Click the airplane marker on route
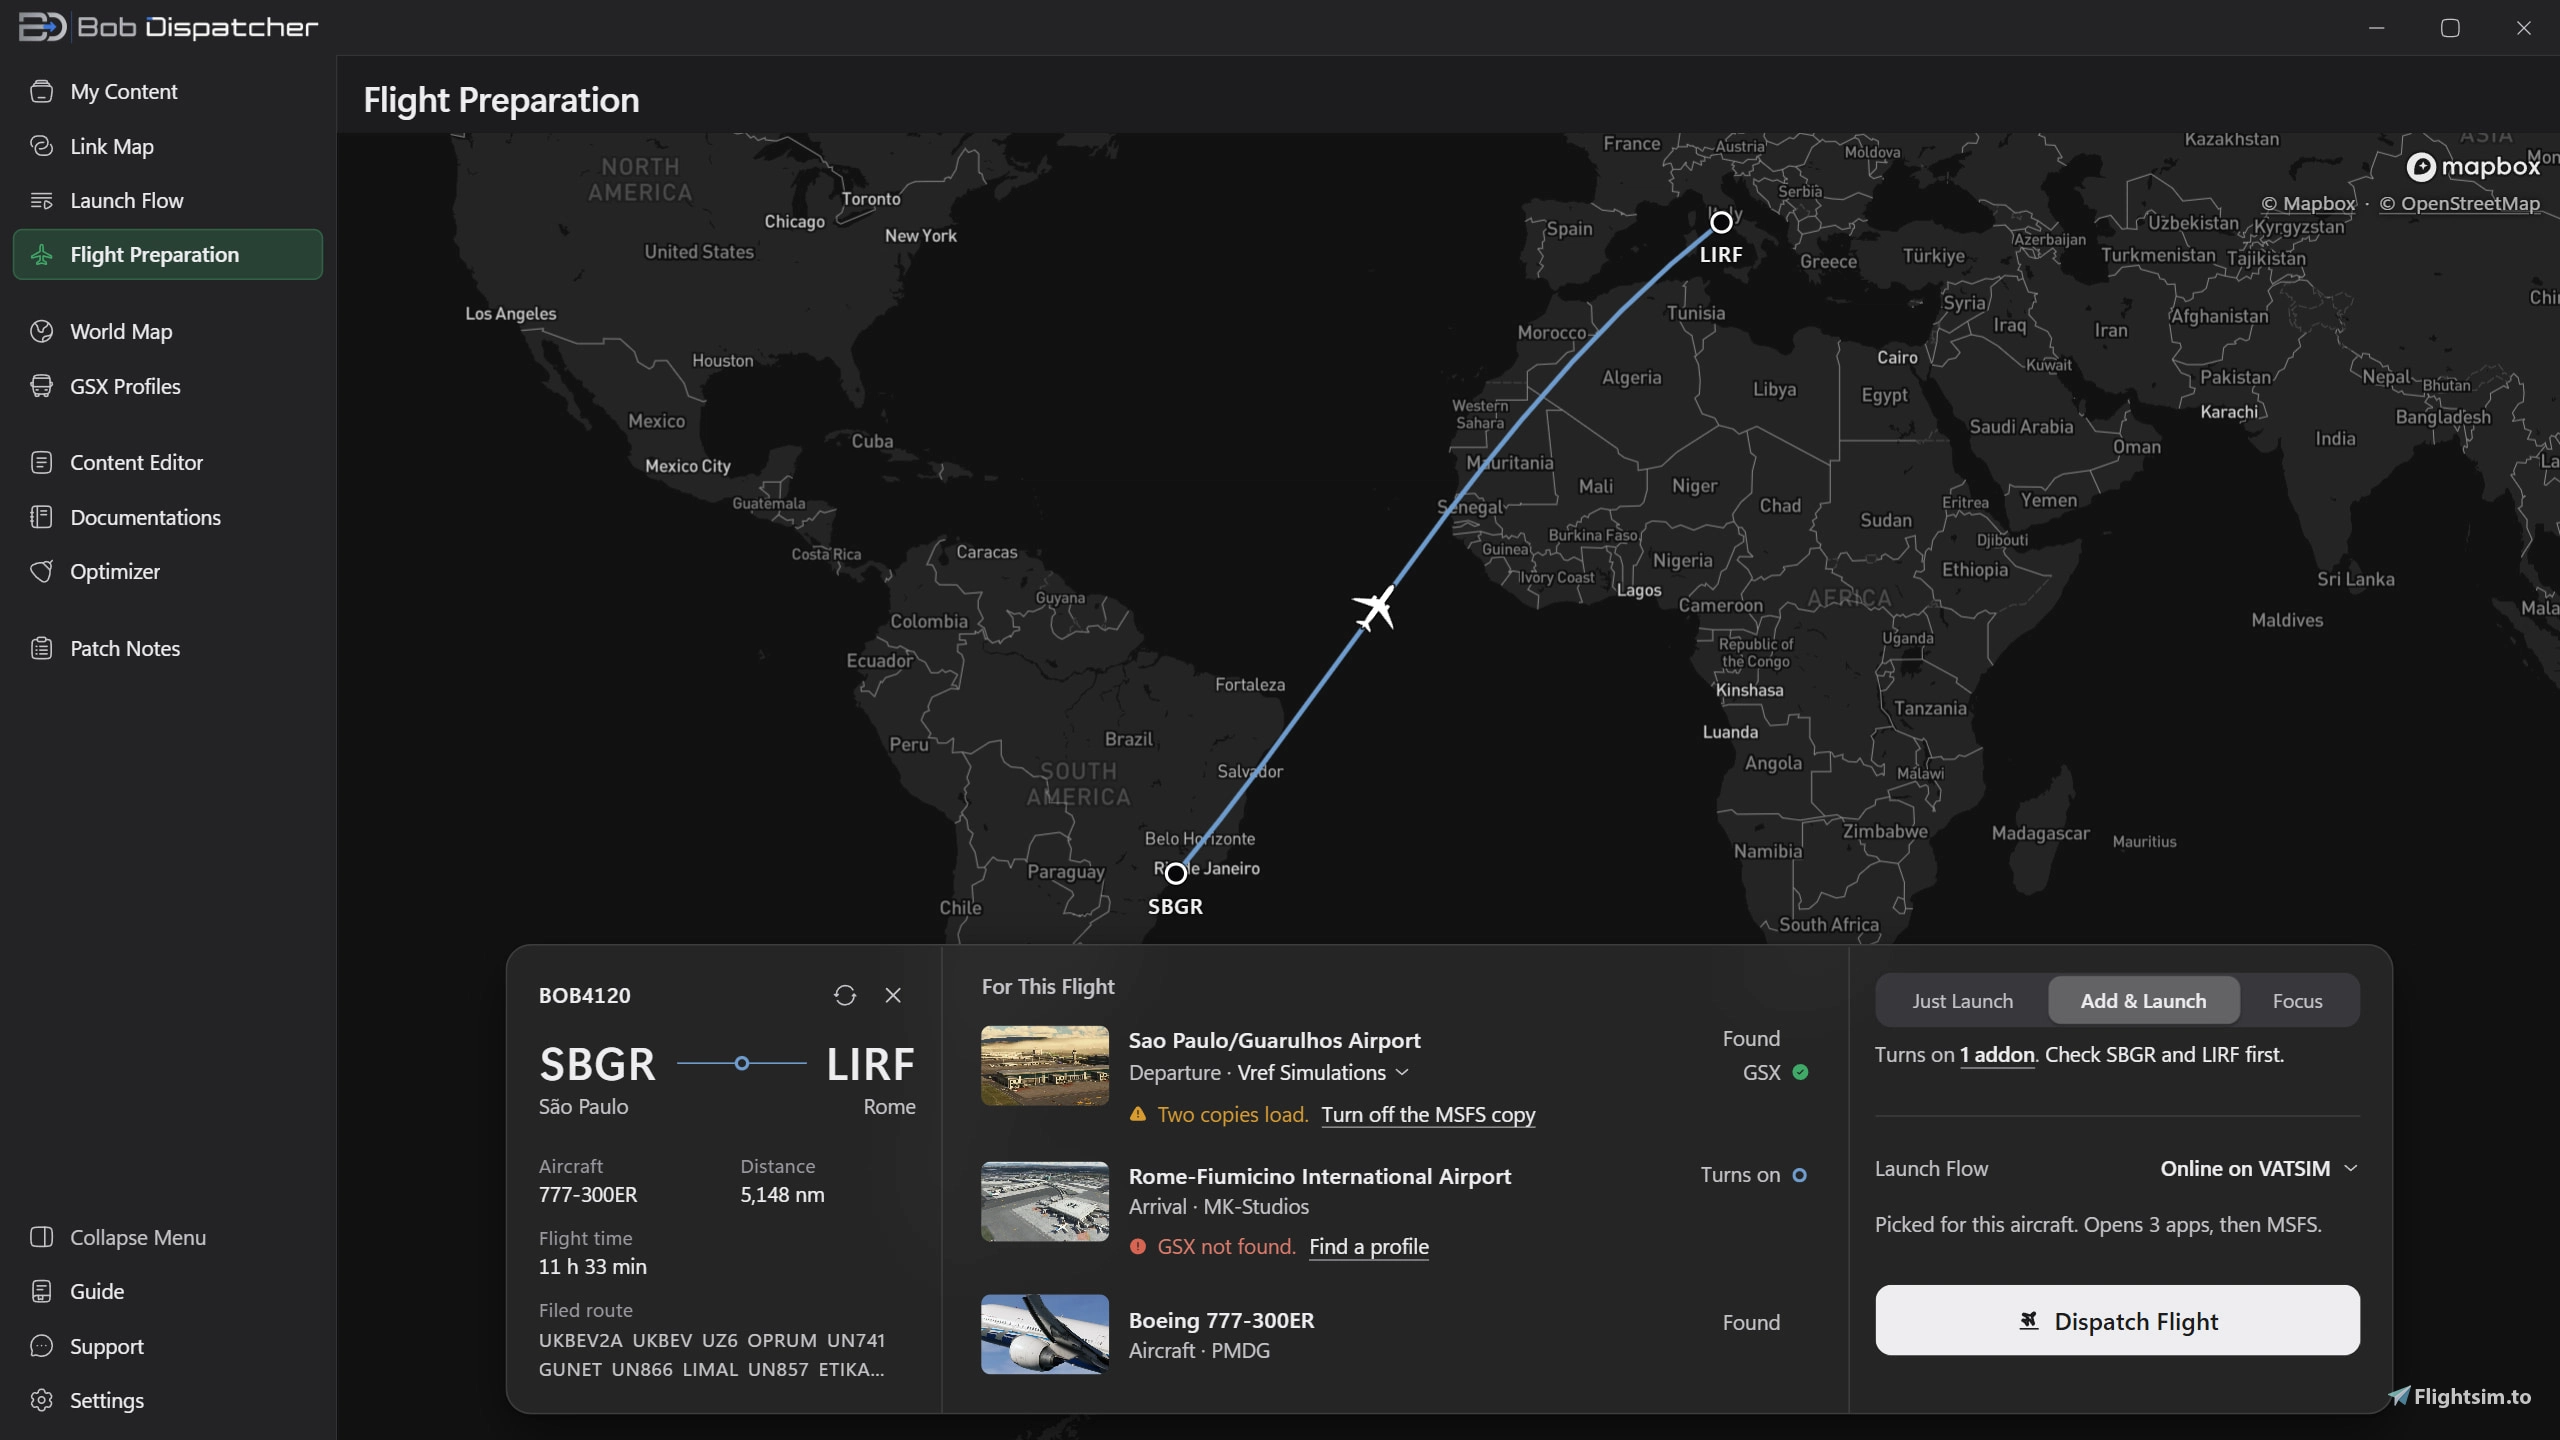 1375,607
